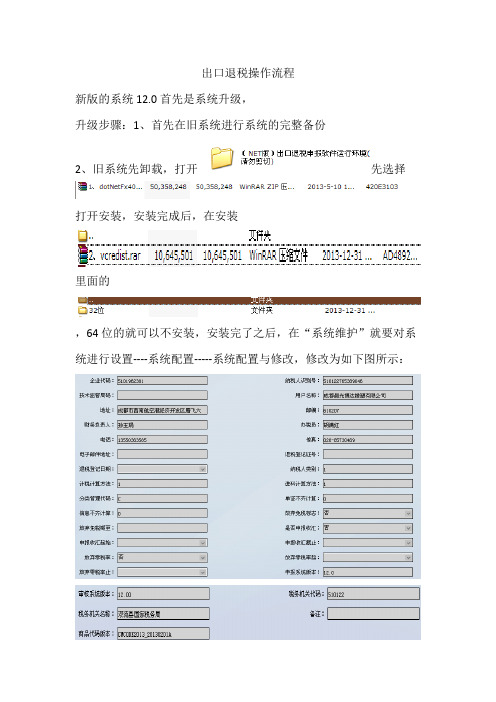Click the 电话 phone number field
The height and width of the screenshot is (702, 496).
[x=162, y=440]
